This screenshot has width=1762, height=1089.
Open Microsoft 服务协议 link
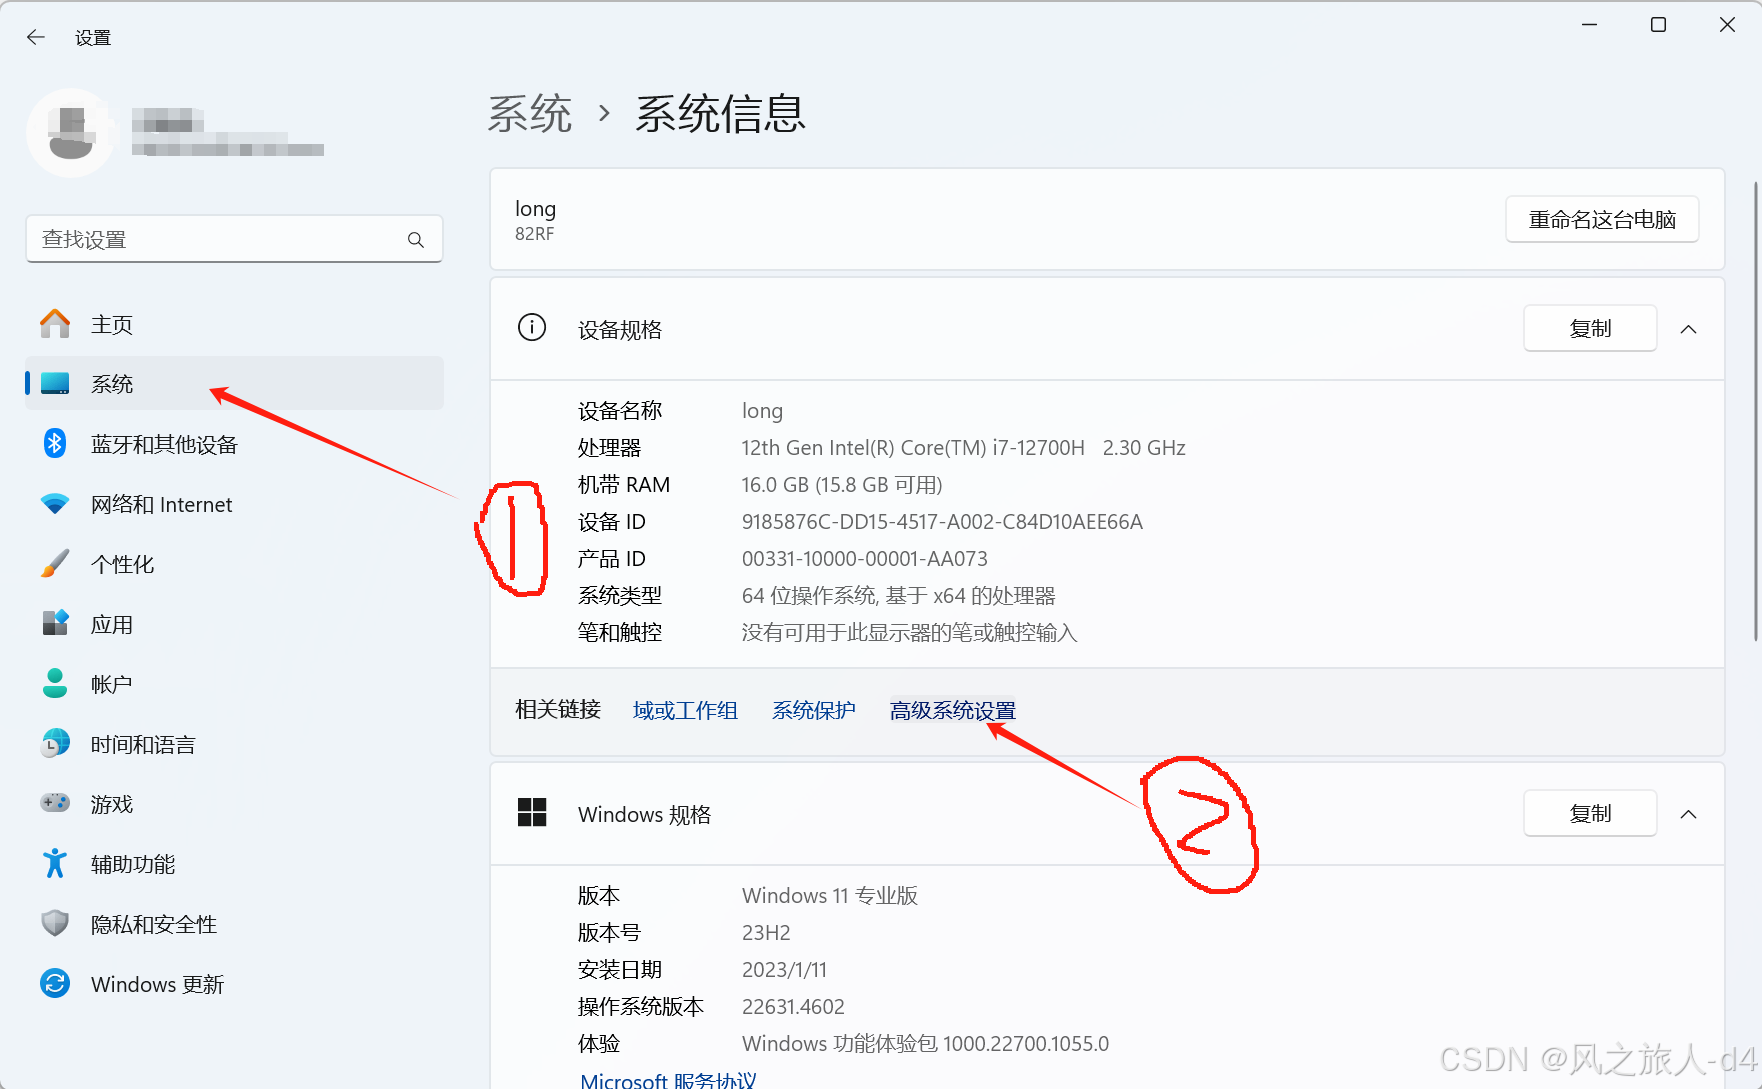pyautogui.click(x=668, y=1080)
